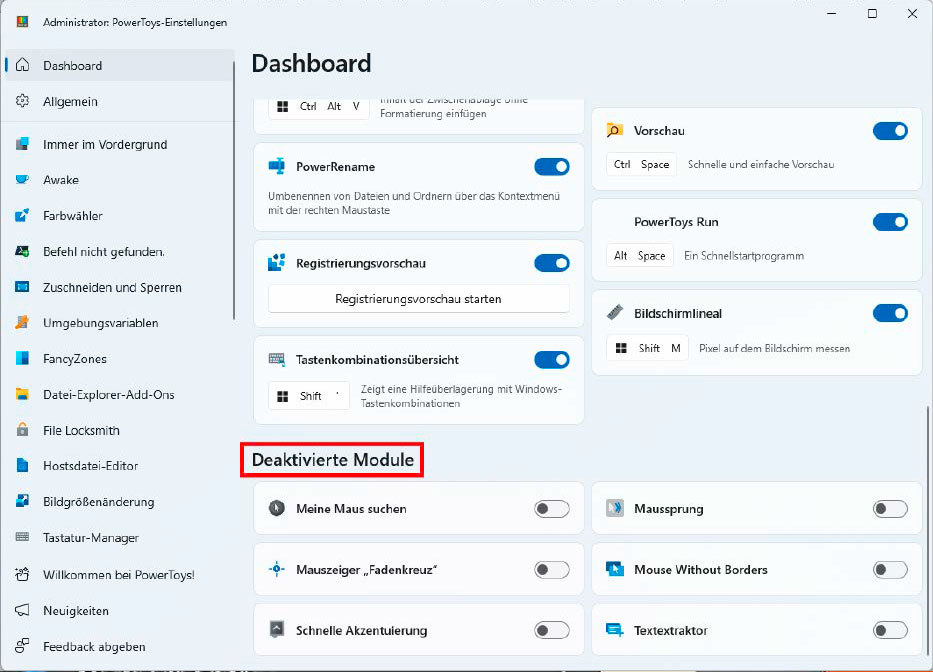Click the Tastenkombinationsübersicht keyboard icon
This screenshot has height=672, width=933.
[277, 359]
